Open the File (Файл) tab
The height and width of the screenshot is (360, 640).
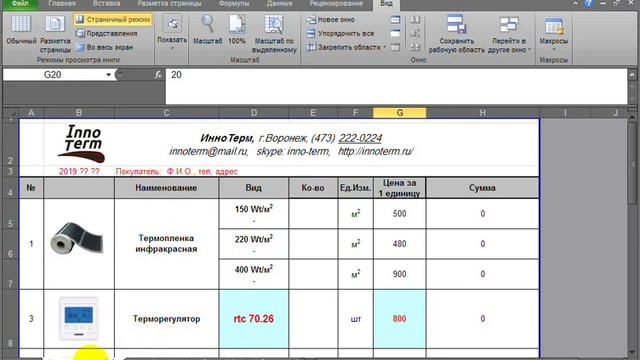(19, 4)
